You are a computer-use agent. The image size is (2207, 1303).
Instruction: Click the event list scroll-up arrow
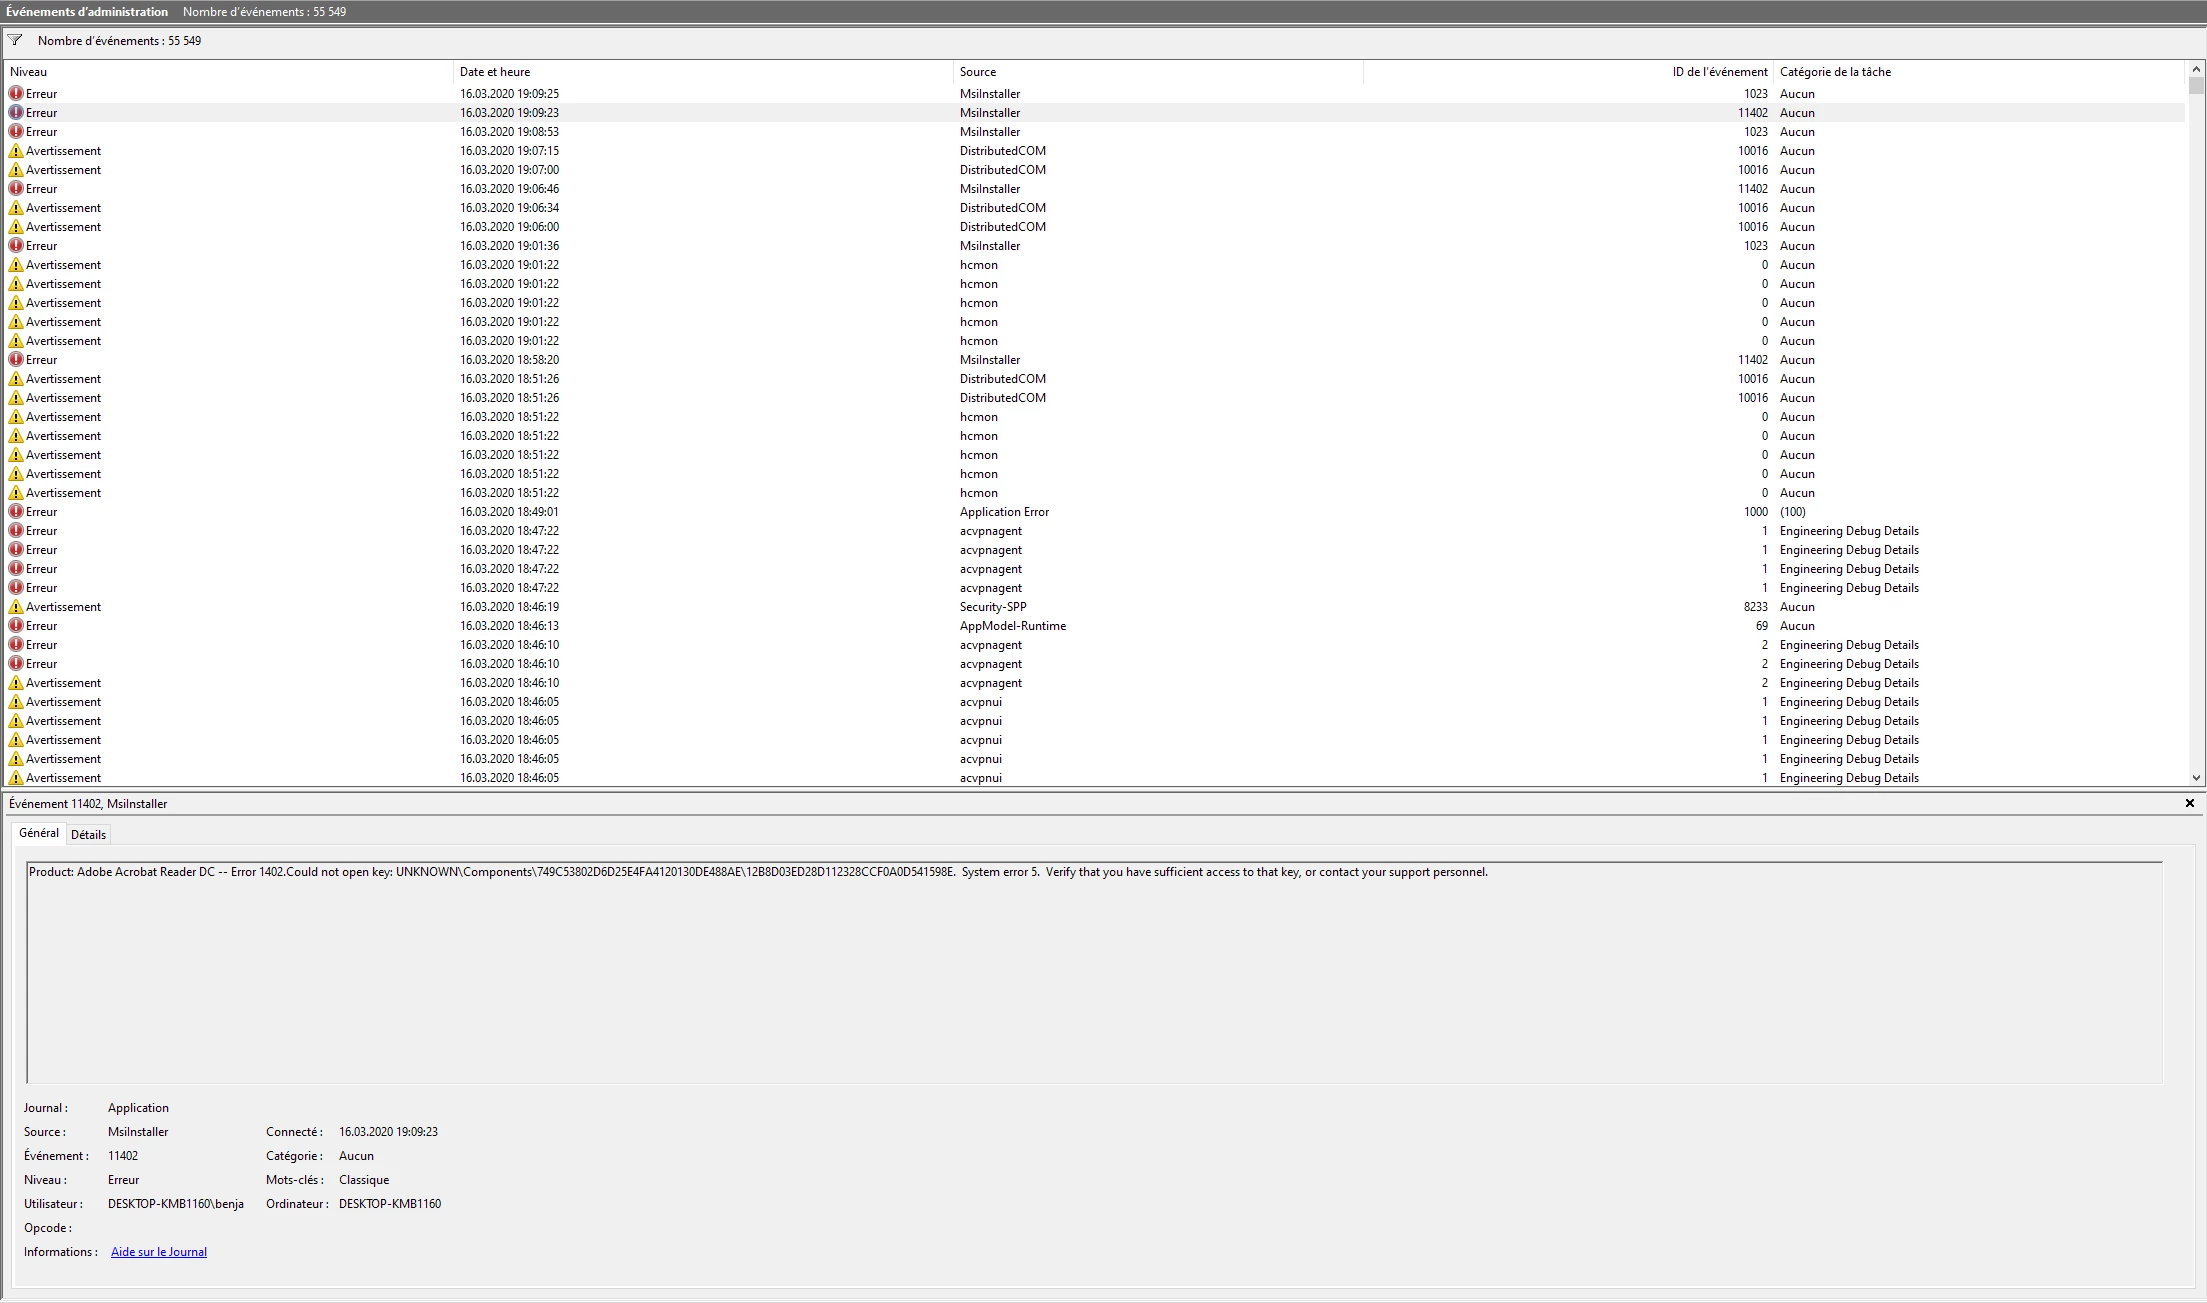click(2196, 69)
